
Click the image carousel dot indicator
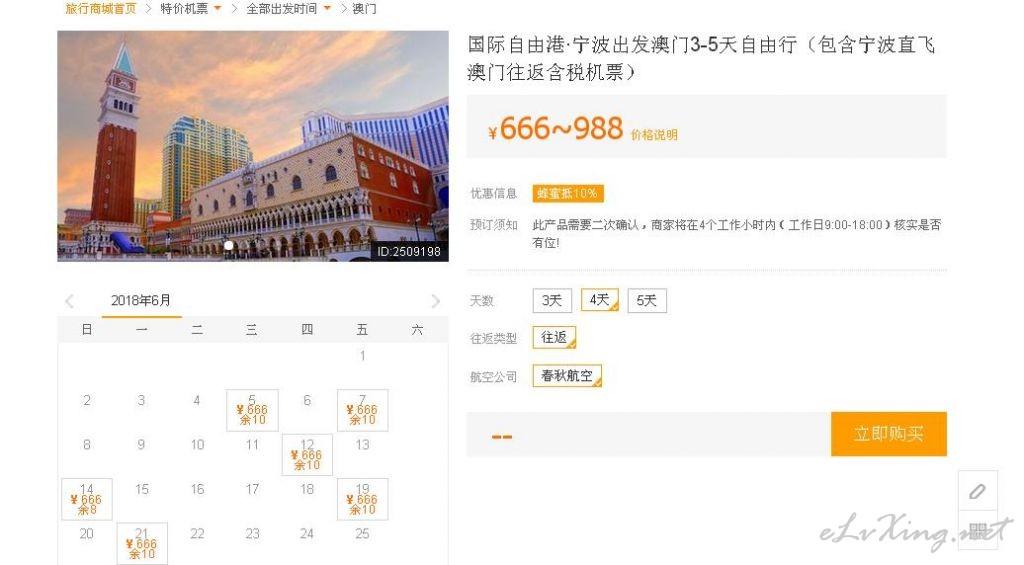[x=229, y=246]
